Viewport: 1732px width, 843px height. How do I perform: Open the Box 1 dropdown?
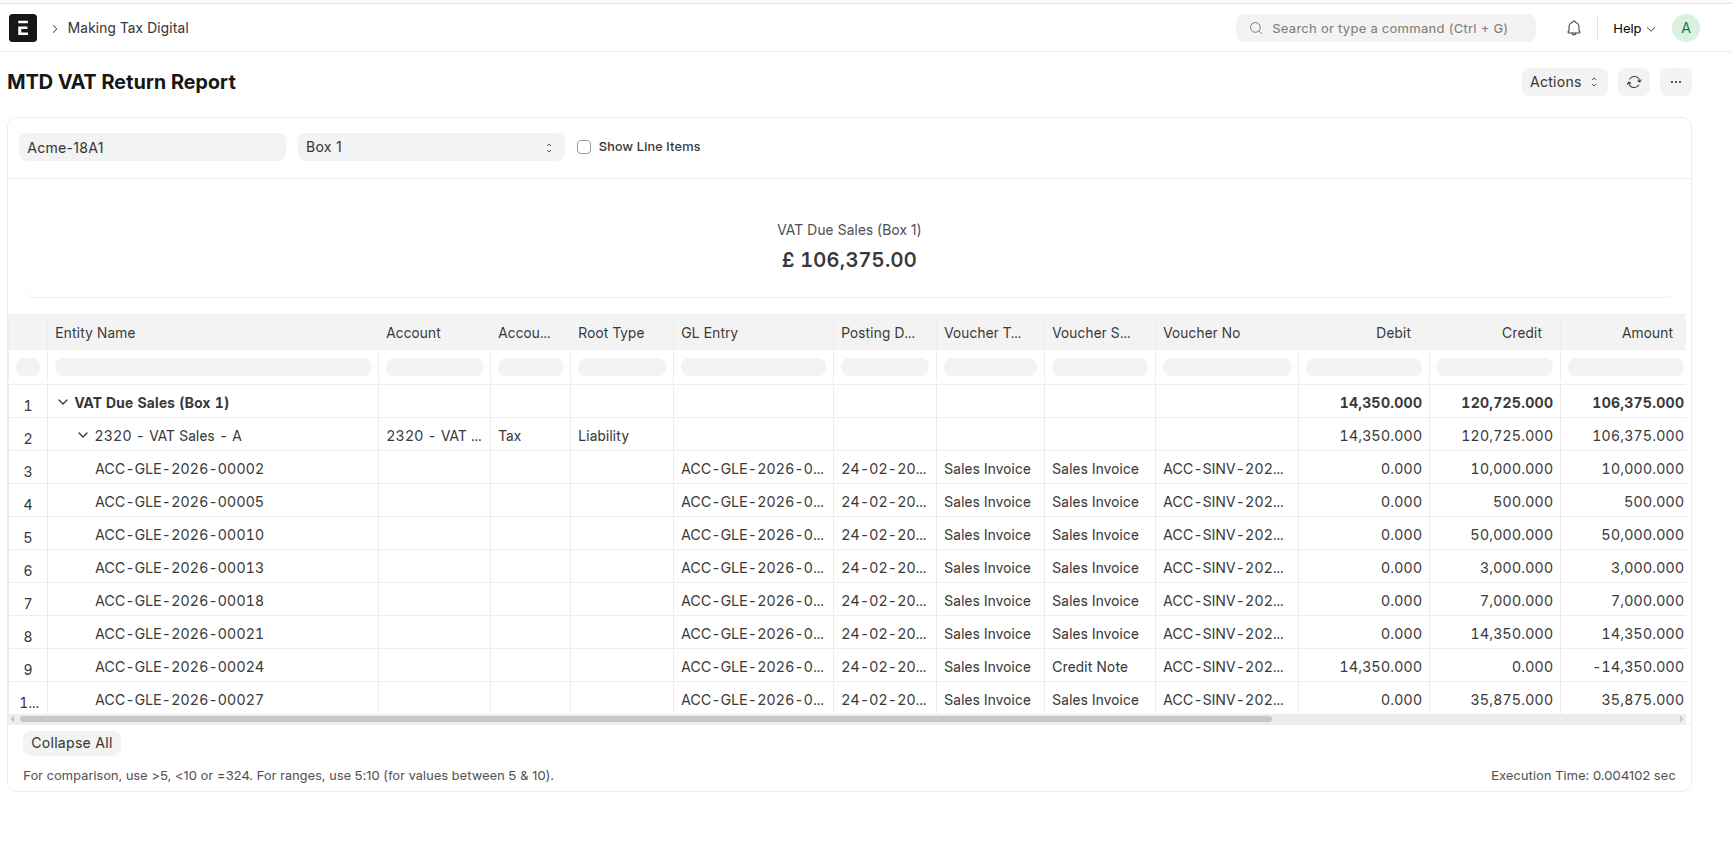[x=431, y=147]
